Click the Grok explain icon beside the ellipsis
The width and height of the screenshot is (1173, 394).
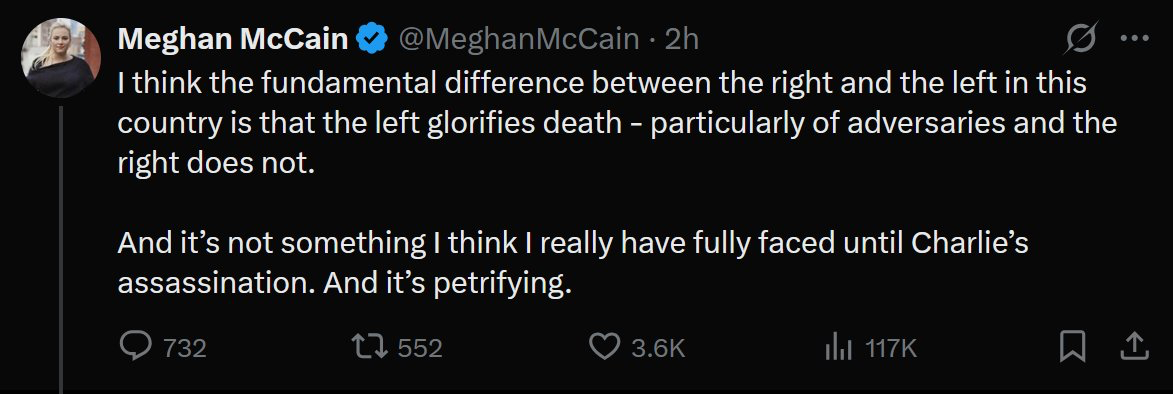pyautogui.click(x=1080, y=38)
